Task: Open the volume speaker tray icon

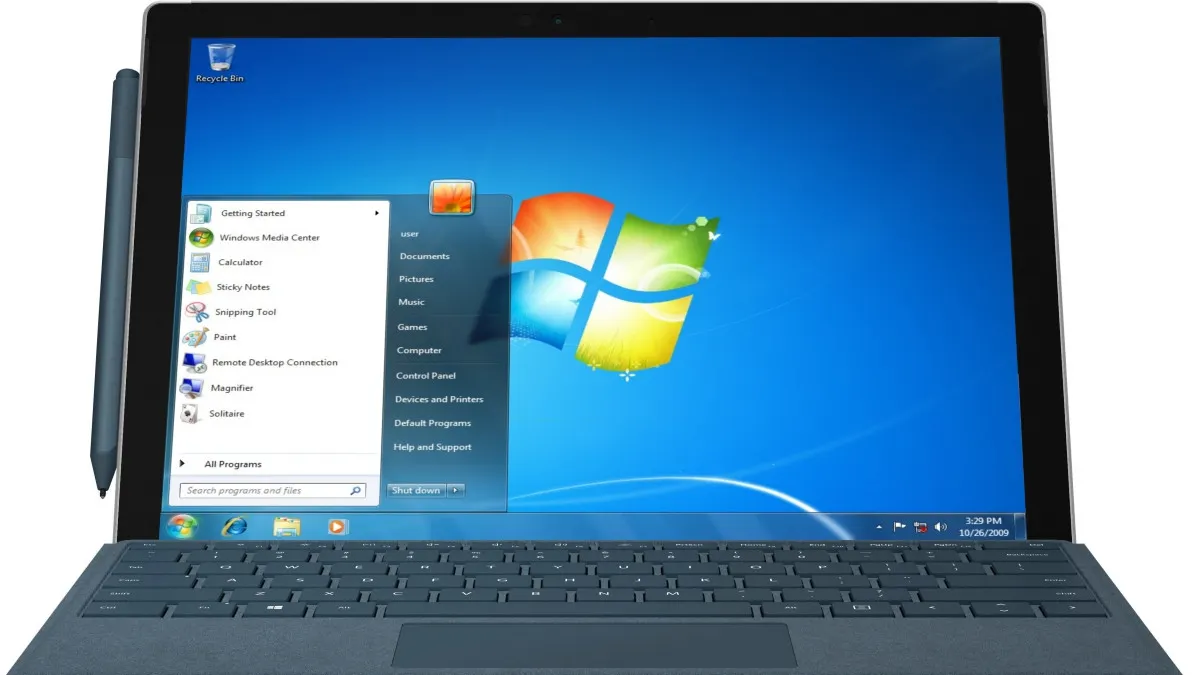Action: (942, 526)
